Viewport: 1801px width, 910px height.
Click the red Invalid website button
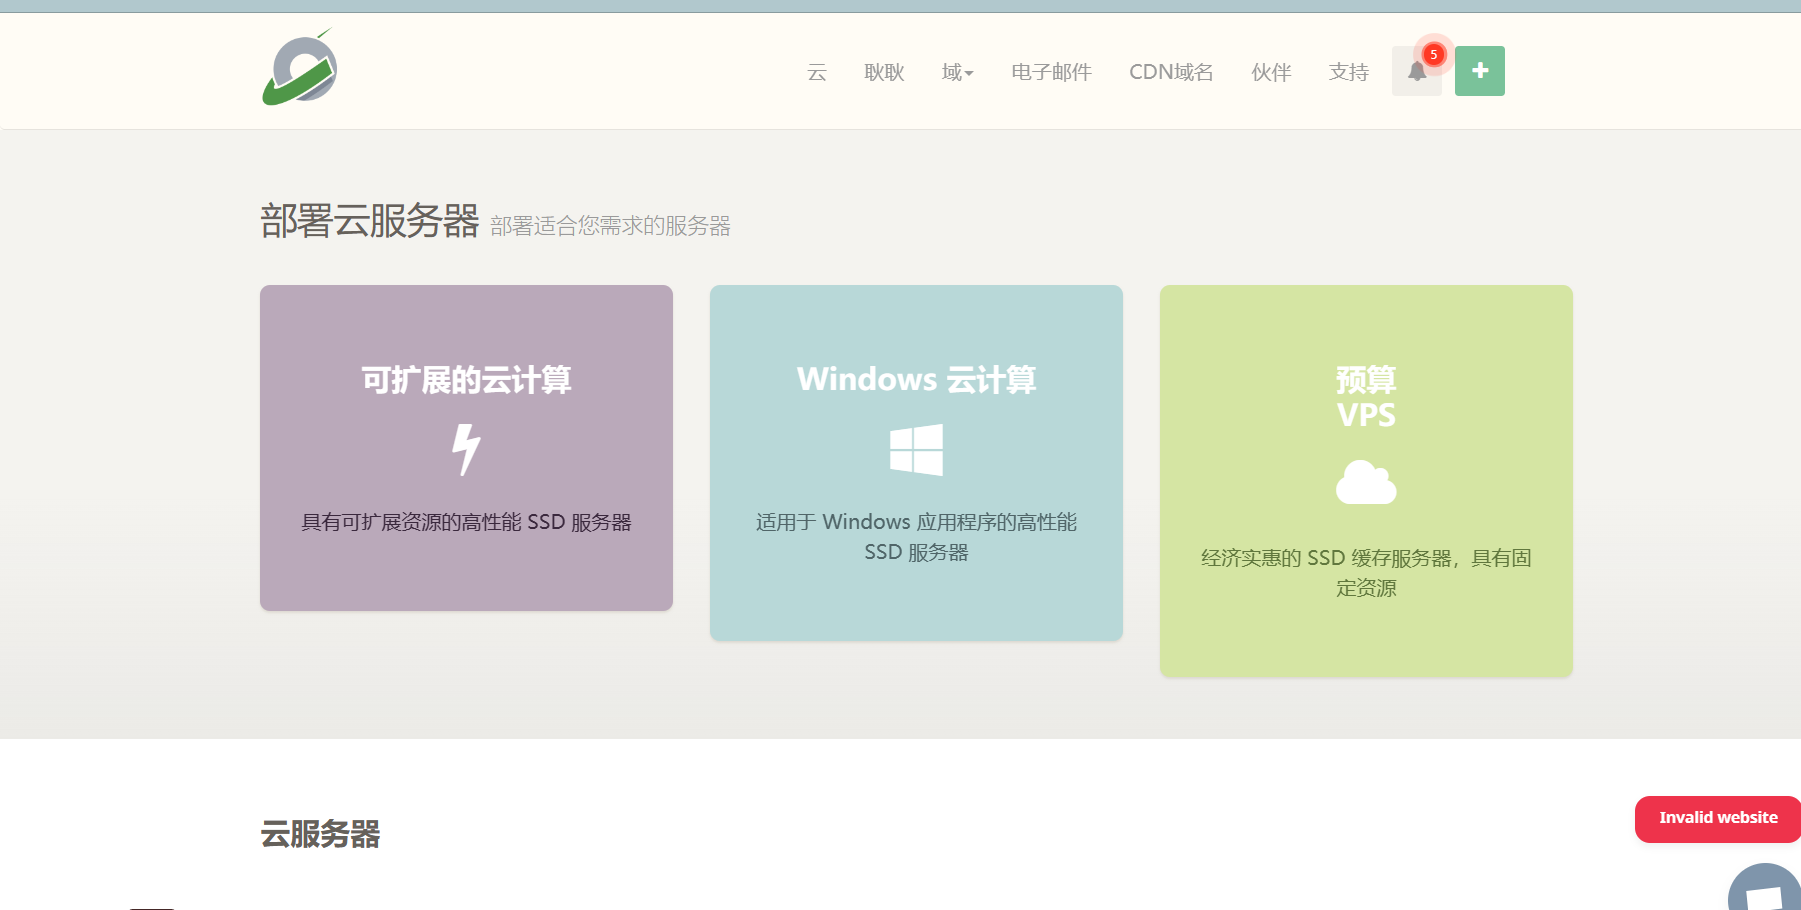[x=1717, y=818]
